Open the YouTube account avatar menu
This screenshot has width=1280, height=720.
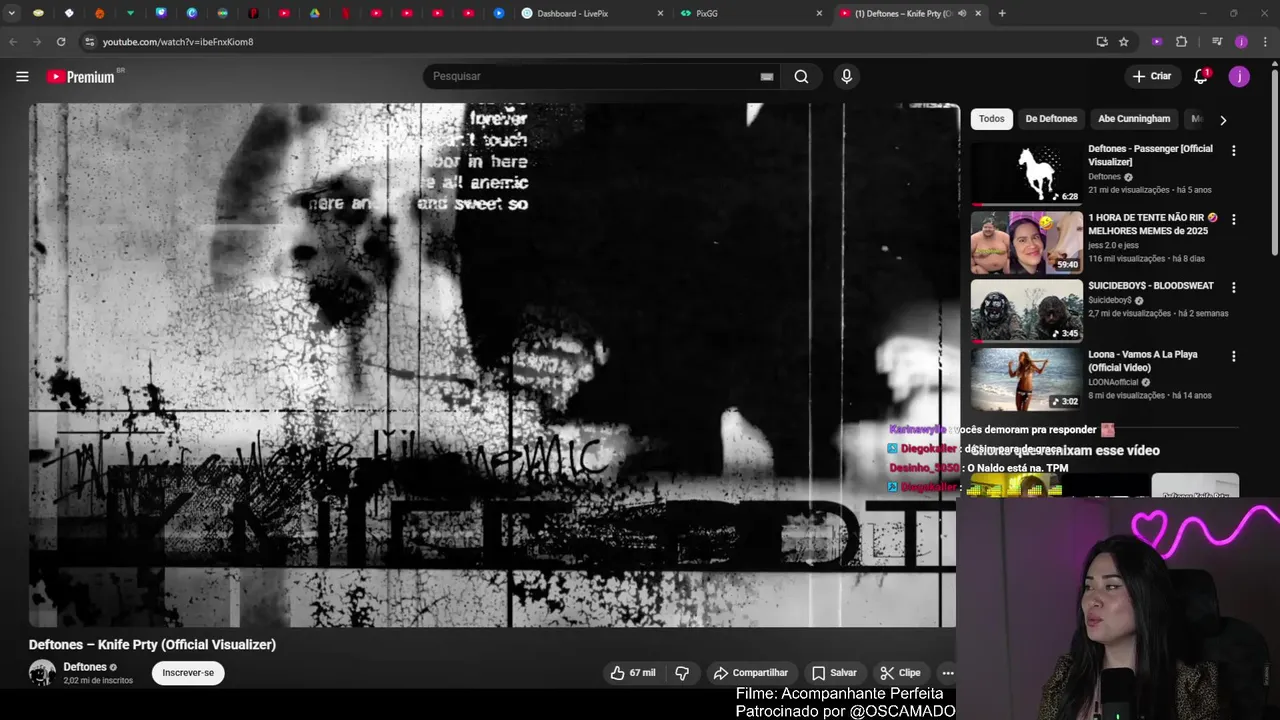(x=1239, y=76)
